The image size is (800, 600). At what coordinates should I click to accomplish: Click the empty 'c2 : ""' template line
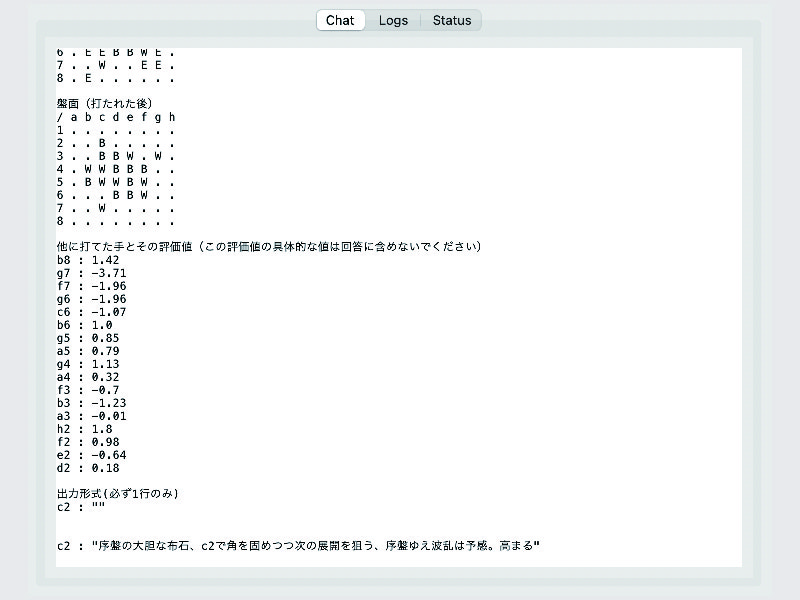81,507
